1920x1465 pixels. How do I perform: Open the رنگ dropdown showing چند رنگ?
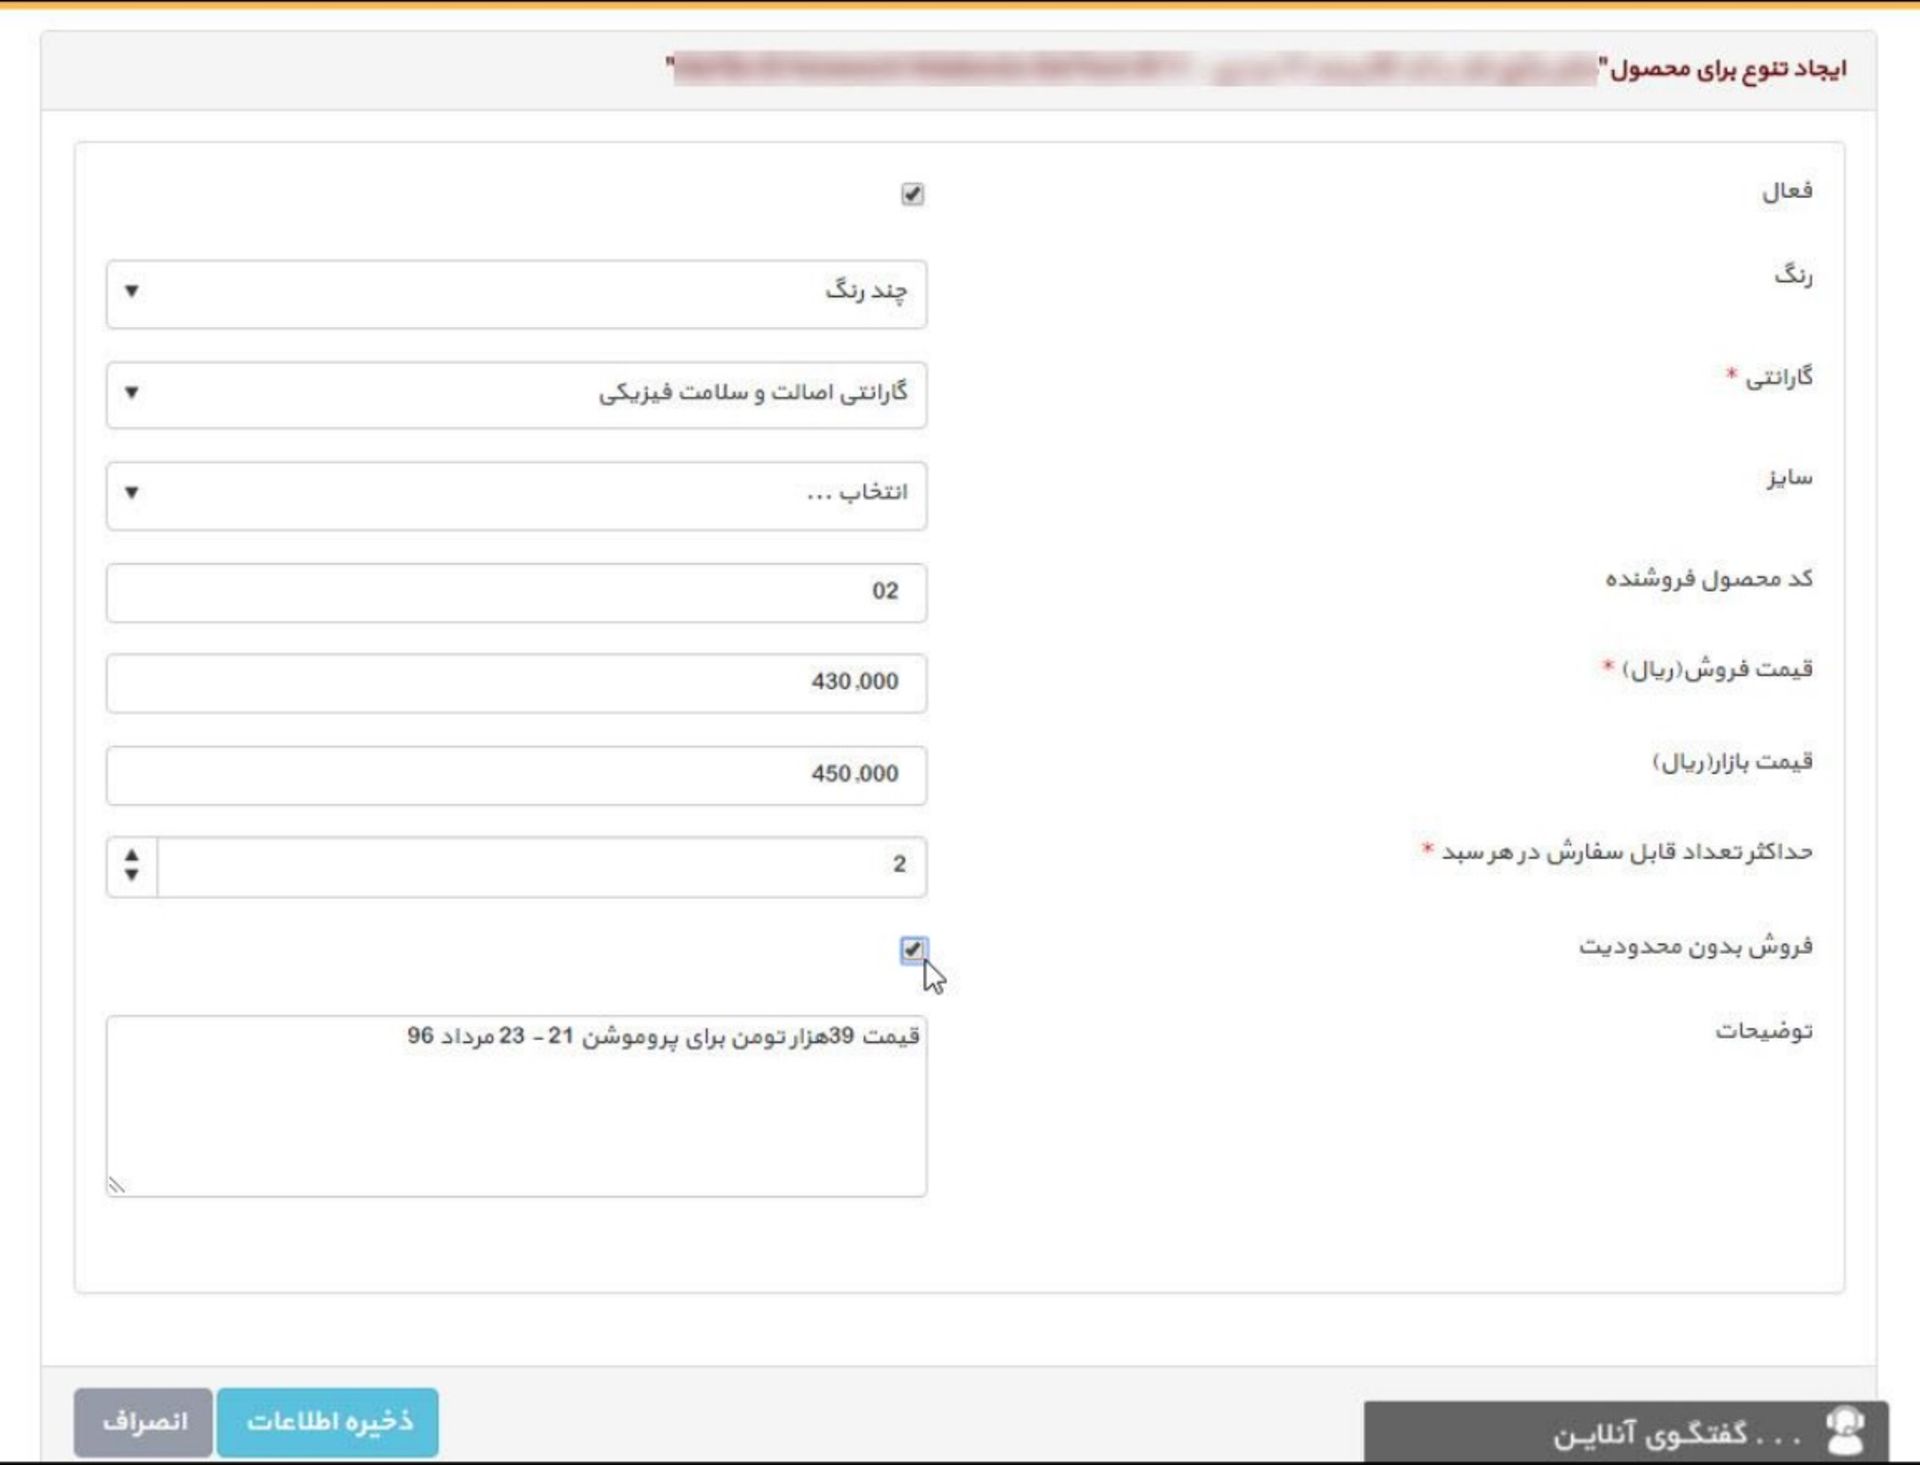point(516,294)
